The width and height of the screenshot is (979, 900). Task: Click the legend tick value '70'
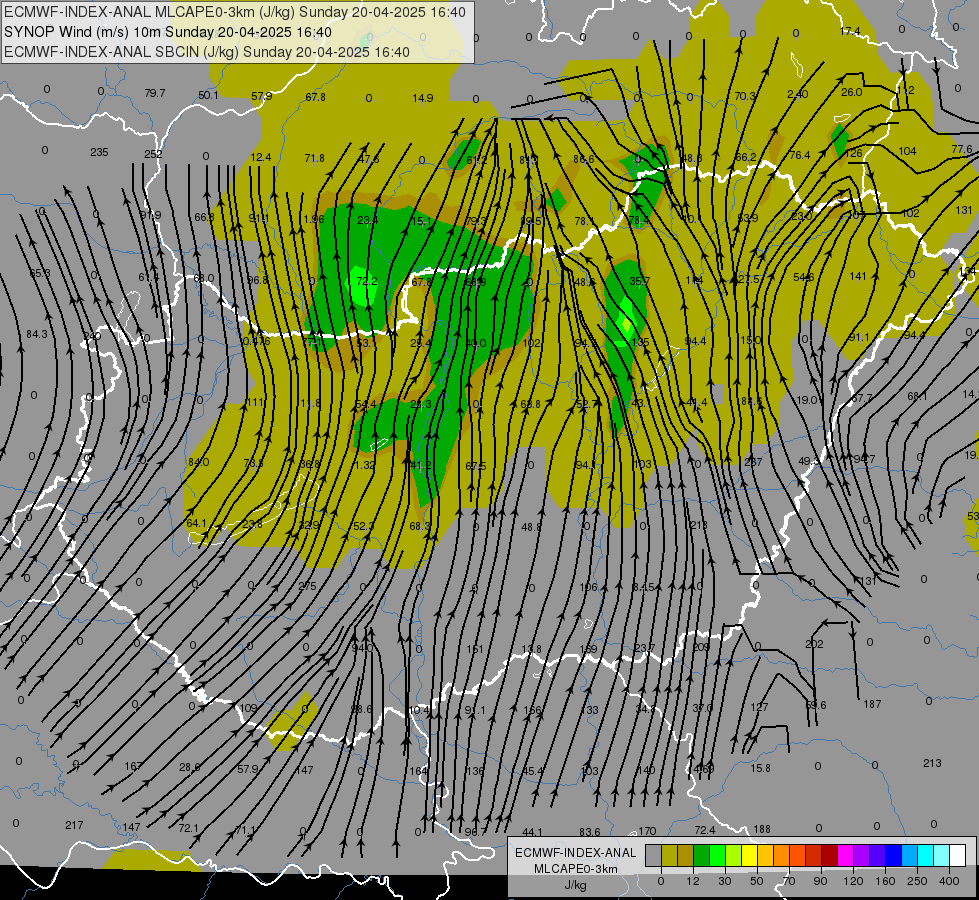point(789,881)
